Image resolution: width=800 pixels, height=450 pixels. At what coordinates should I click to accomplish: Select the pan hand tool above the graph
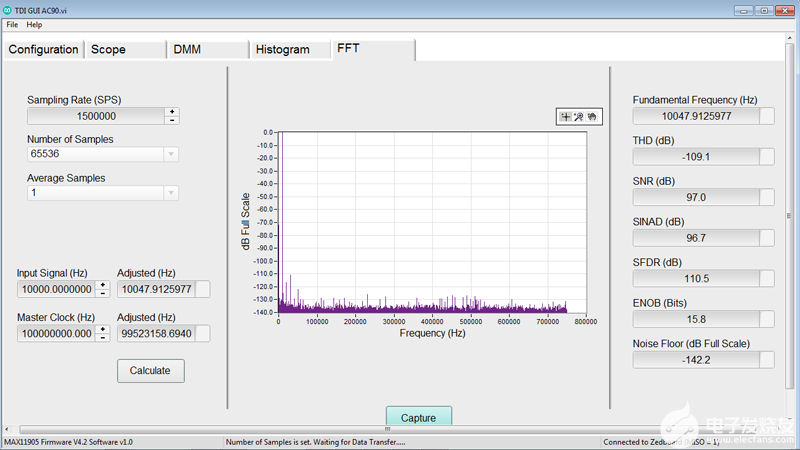(592, 117)
